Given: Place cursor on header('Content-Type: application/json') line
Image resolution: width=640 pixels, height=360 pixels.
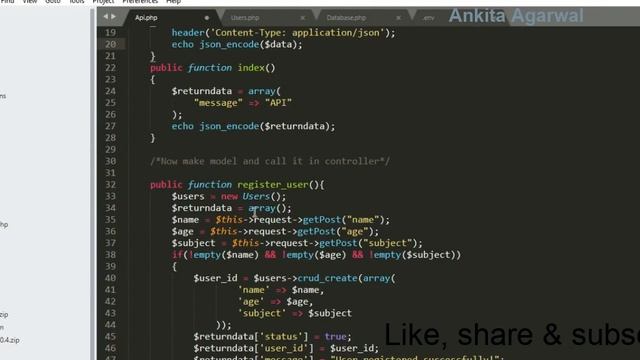Looking at the screenshot, I should (284, 33).
